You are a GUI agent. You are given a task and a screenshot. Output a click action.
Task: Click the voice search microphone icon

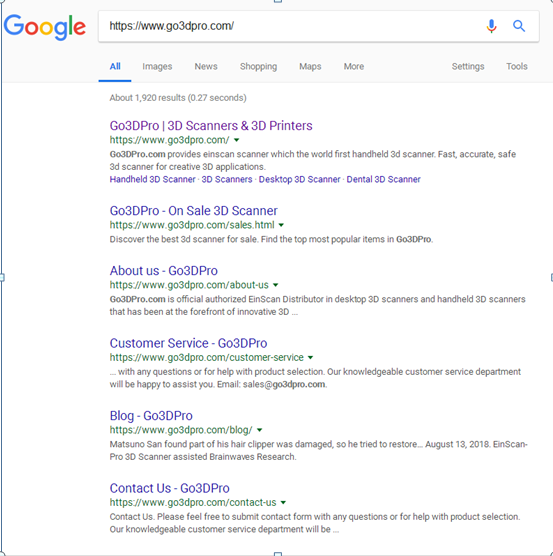tap(491, 26)
